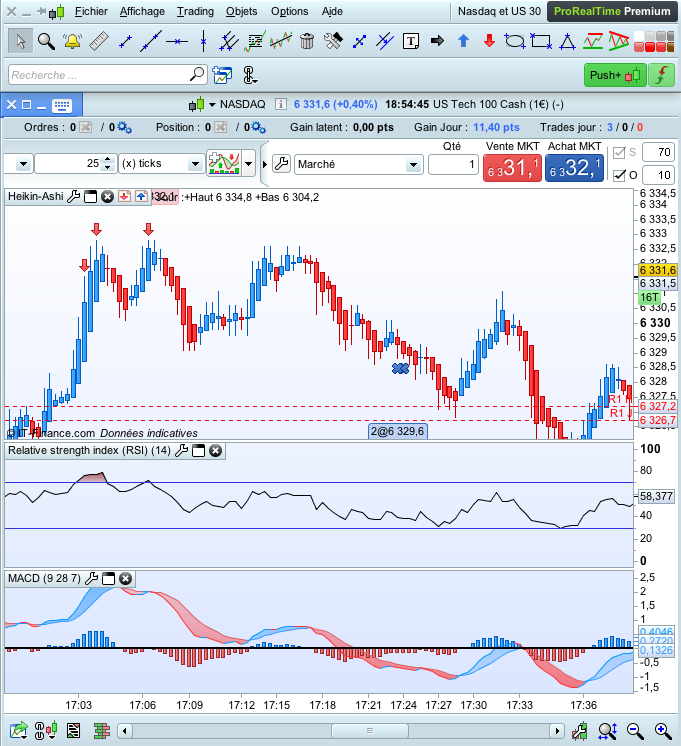Open the Marché order type dropdown
Image resolution: width=681 pixels, height=746 pixels.
click(x=413, y=165)
